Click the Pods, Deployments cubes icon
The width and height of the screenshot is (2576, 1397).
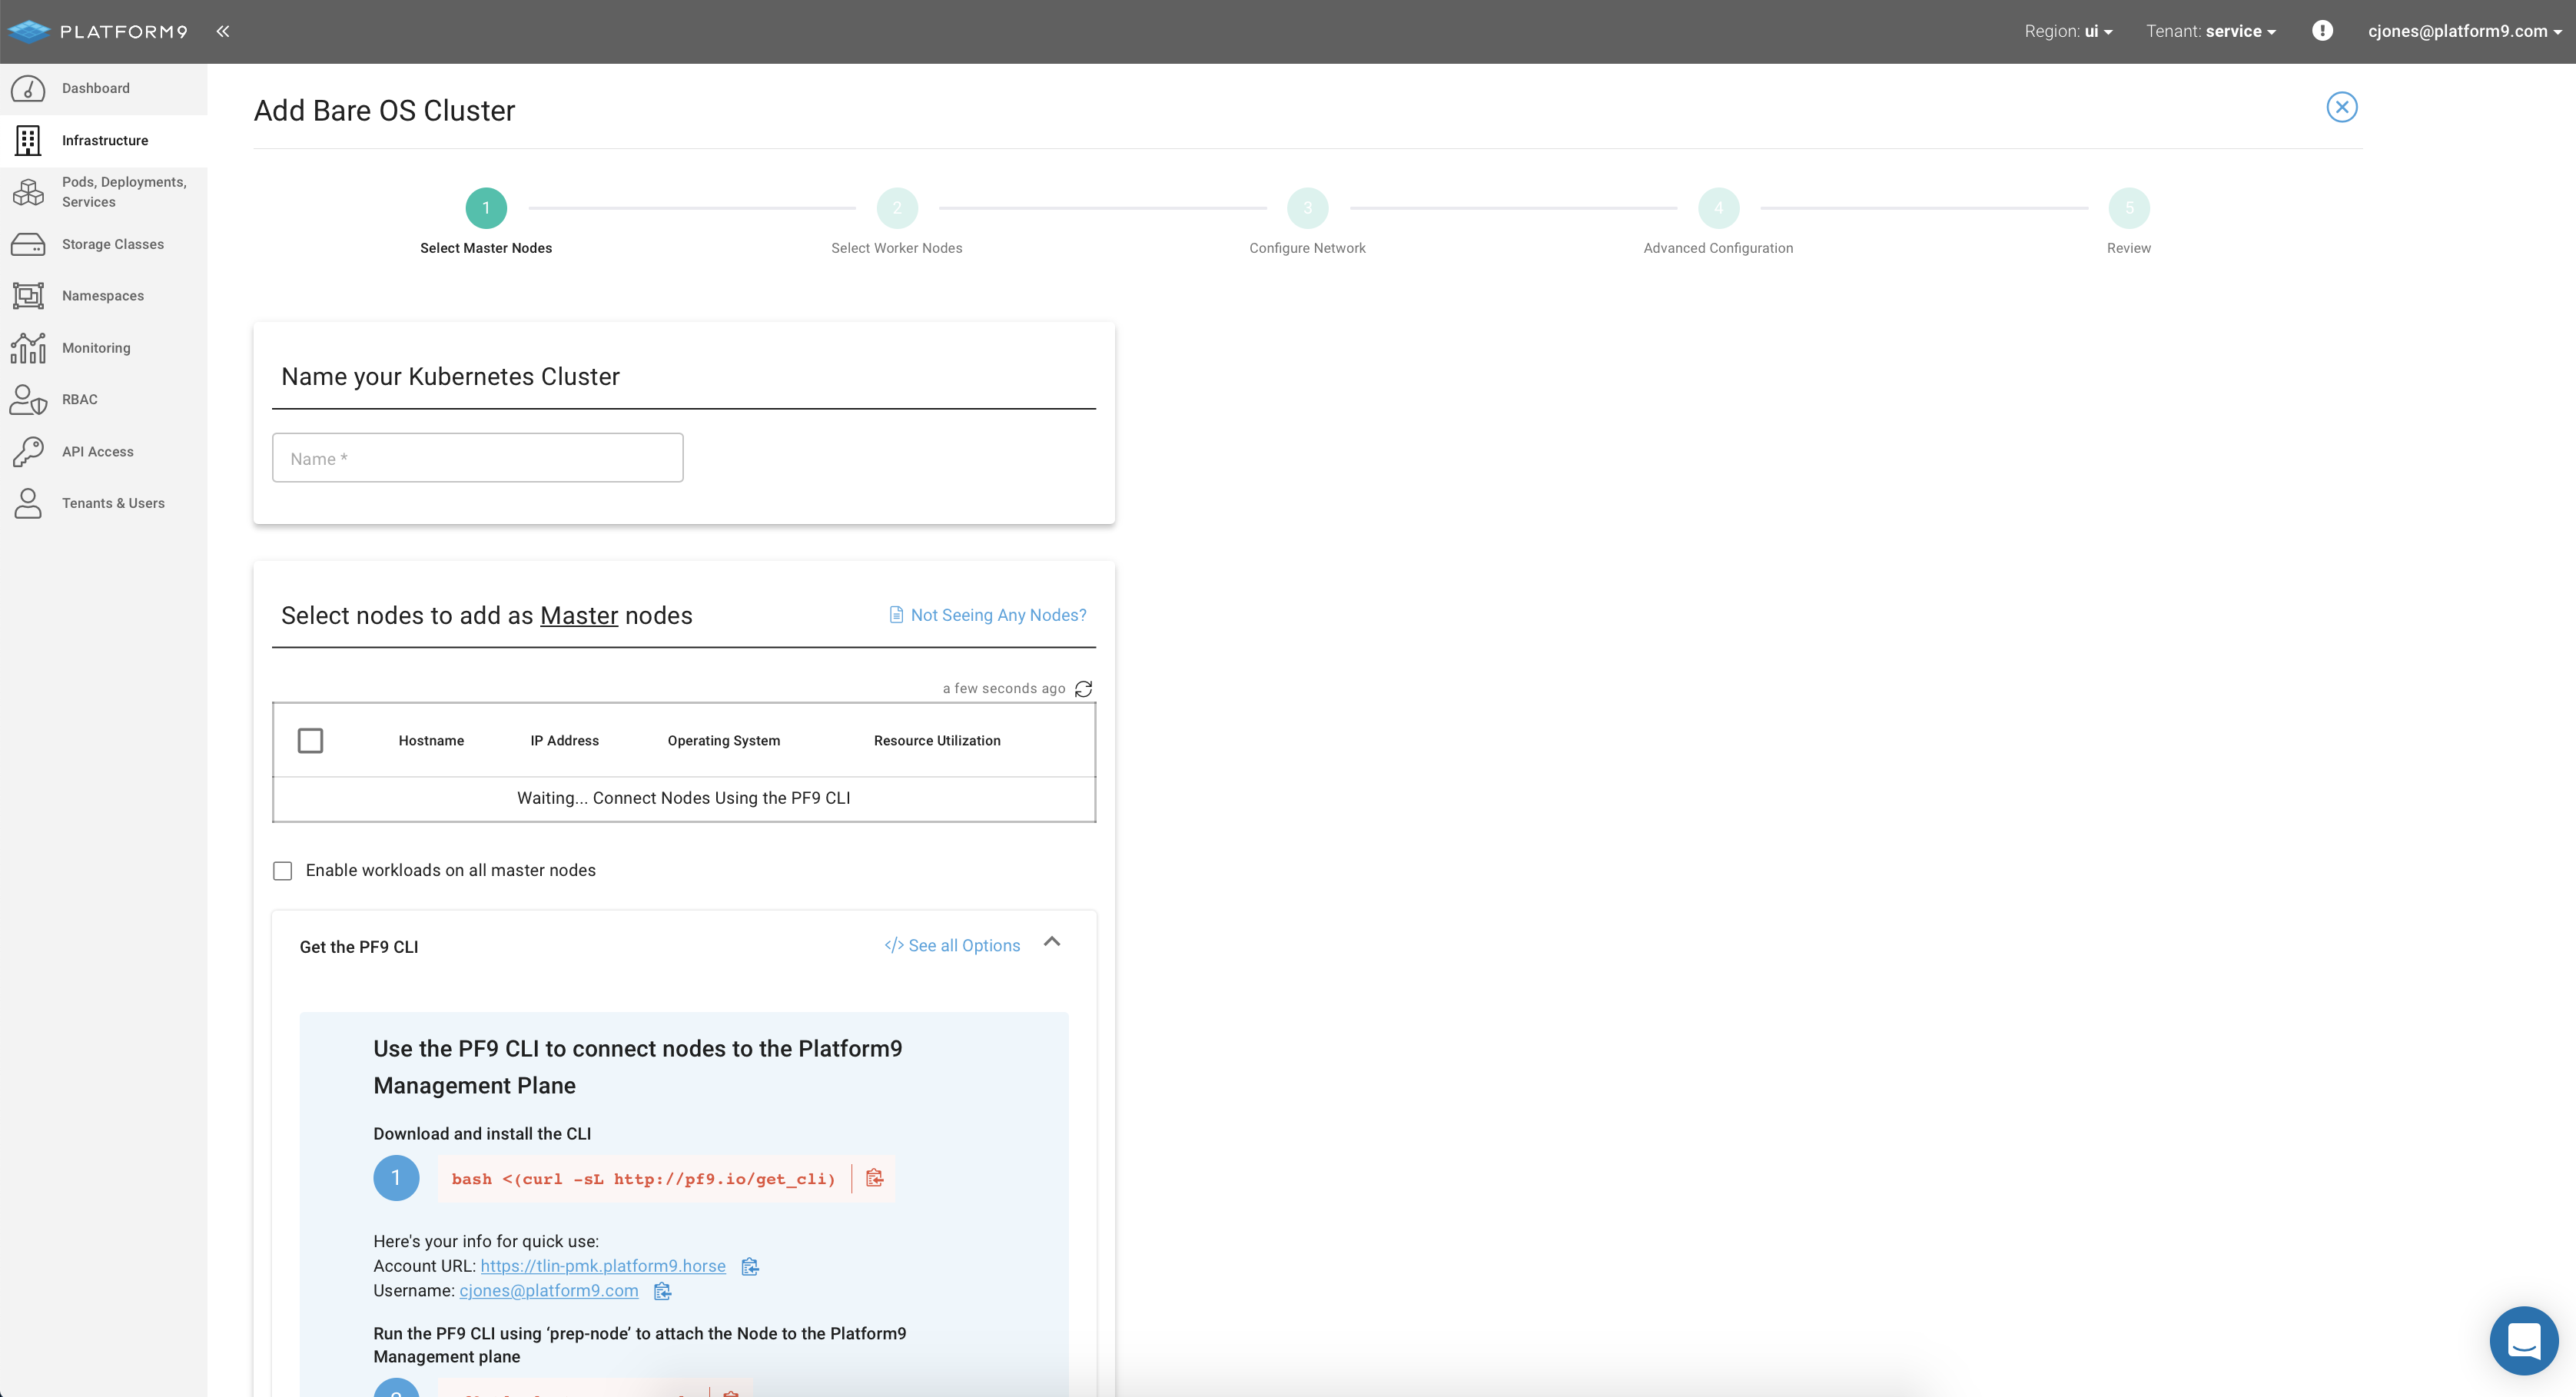pyautogui.click(x=28, y=192)
